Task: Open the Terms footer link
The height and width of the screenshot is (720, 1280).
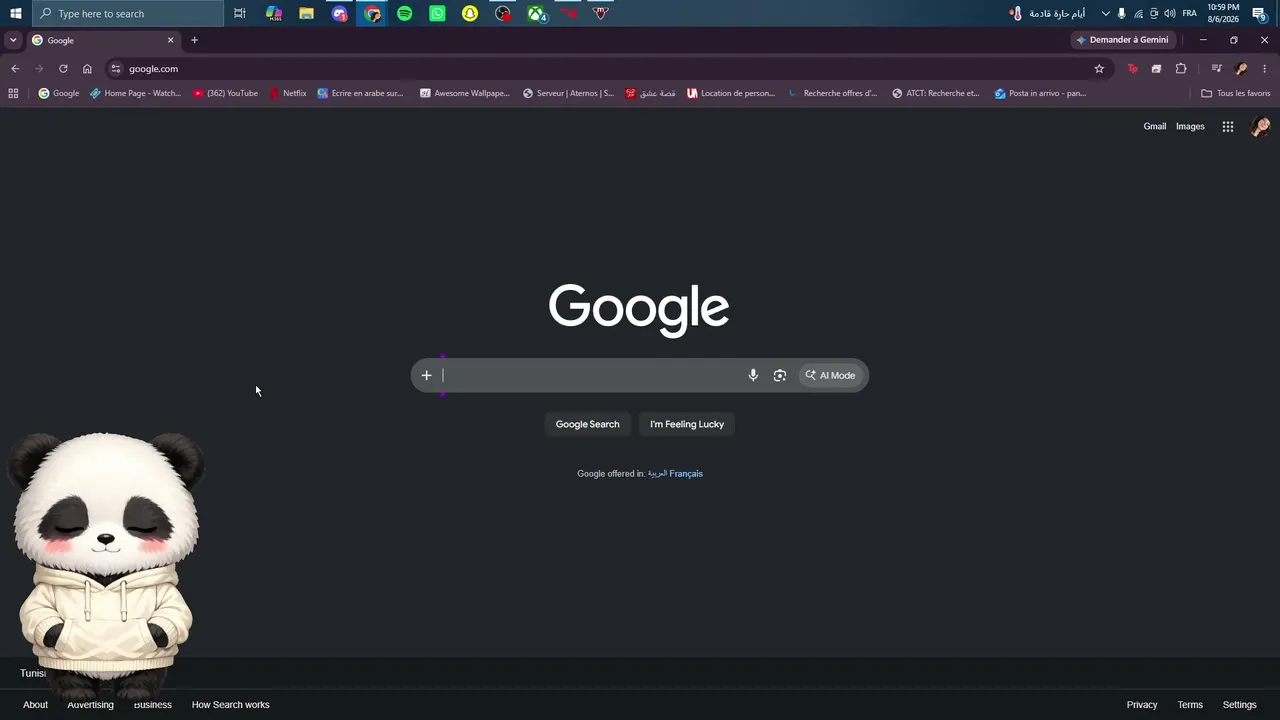Action: click(x=1190, y=705)
